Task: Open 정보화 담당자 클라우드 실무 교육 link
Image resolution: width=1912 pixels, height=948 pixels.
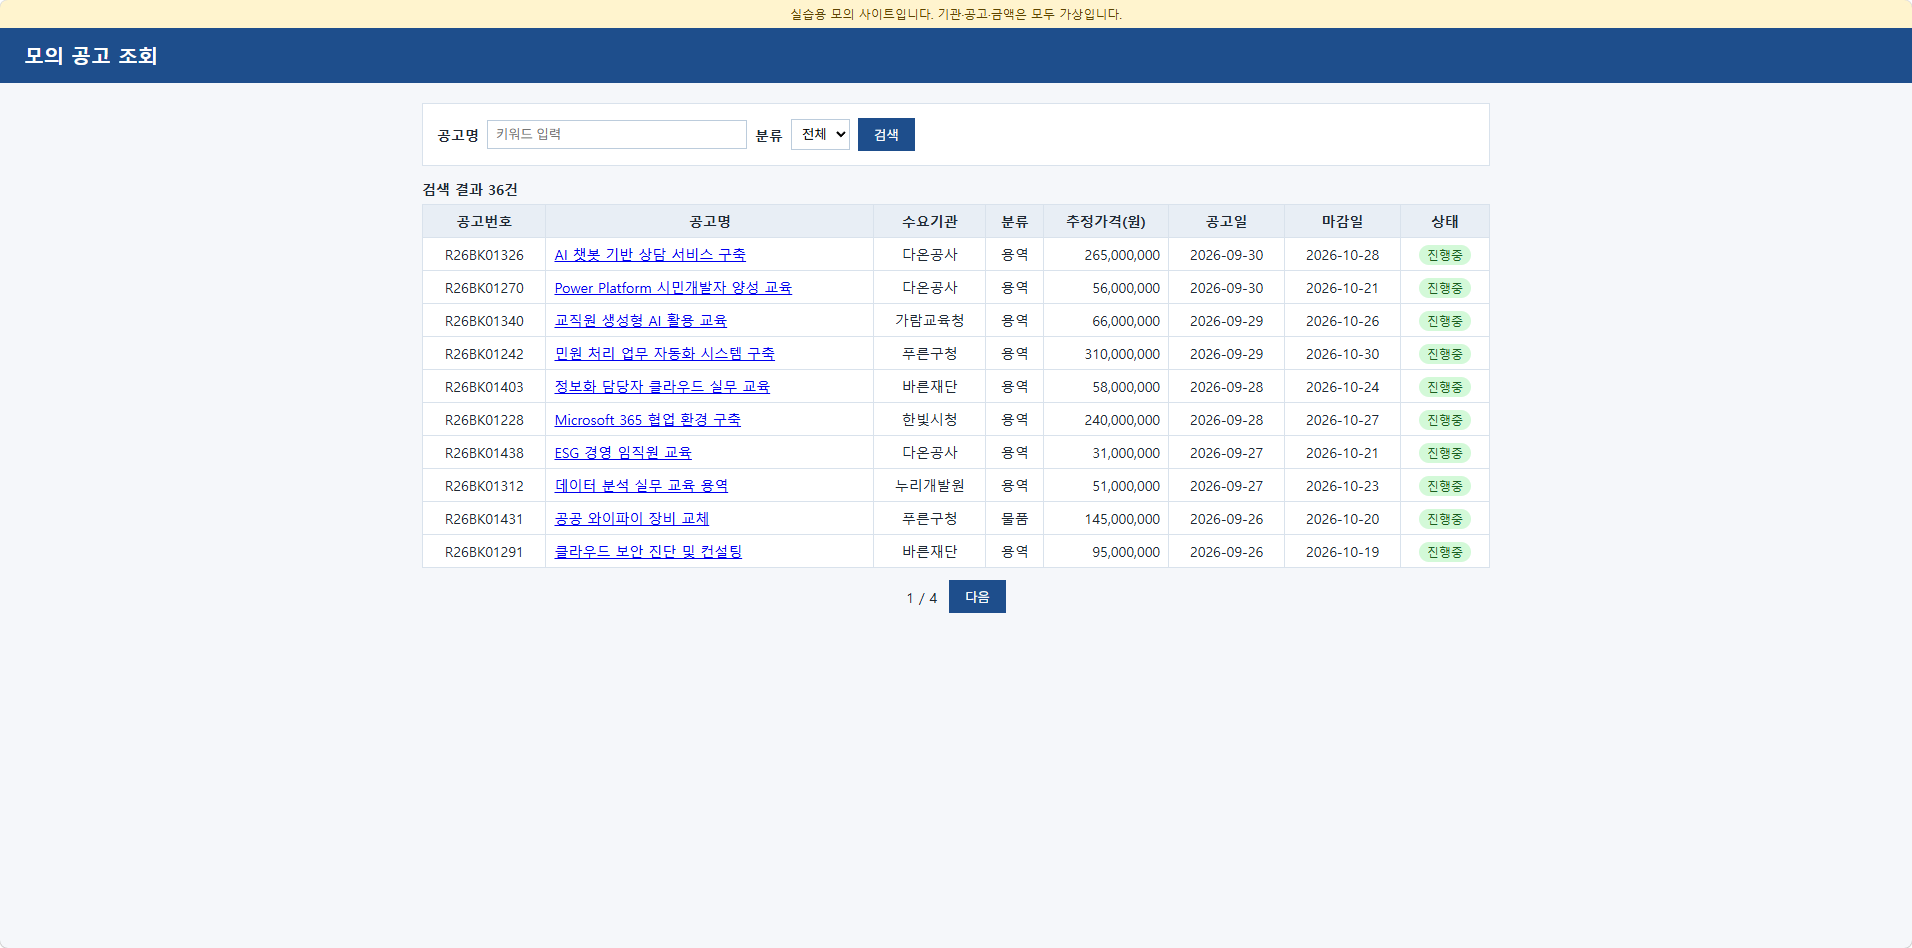Action: click(662, 387)
